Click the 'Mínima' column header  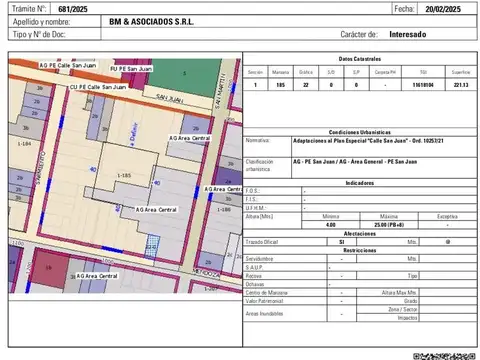click(x=331, y=216)
